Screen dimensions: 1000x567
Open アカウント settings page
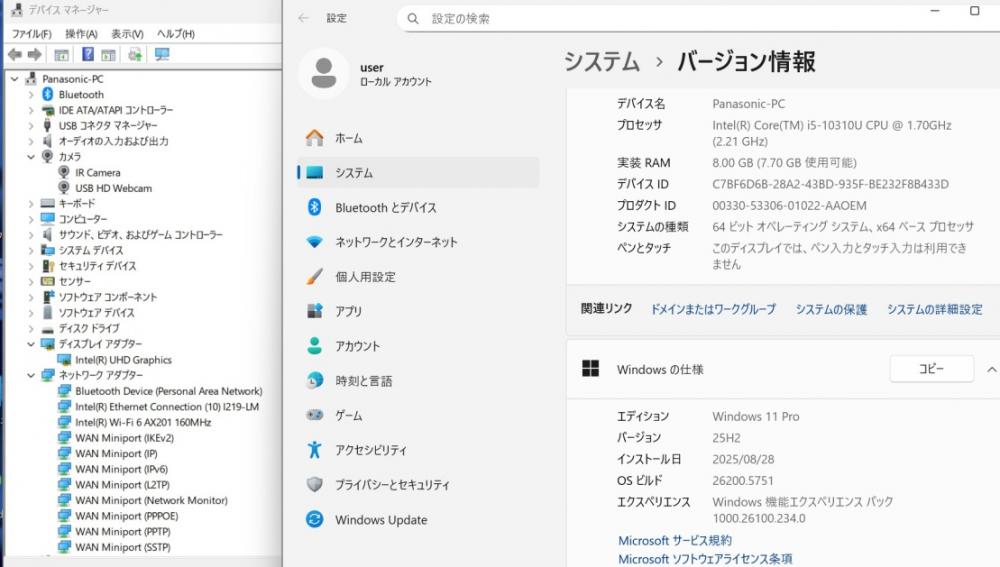tap(418, 346)
